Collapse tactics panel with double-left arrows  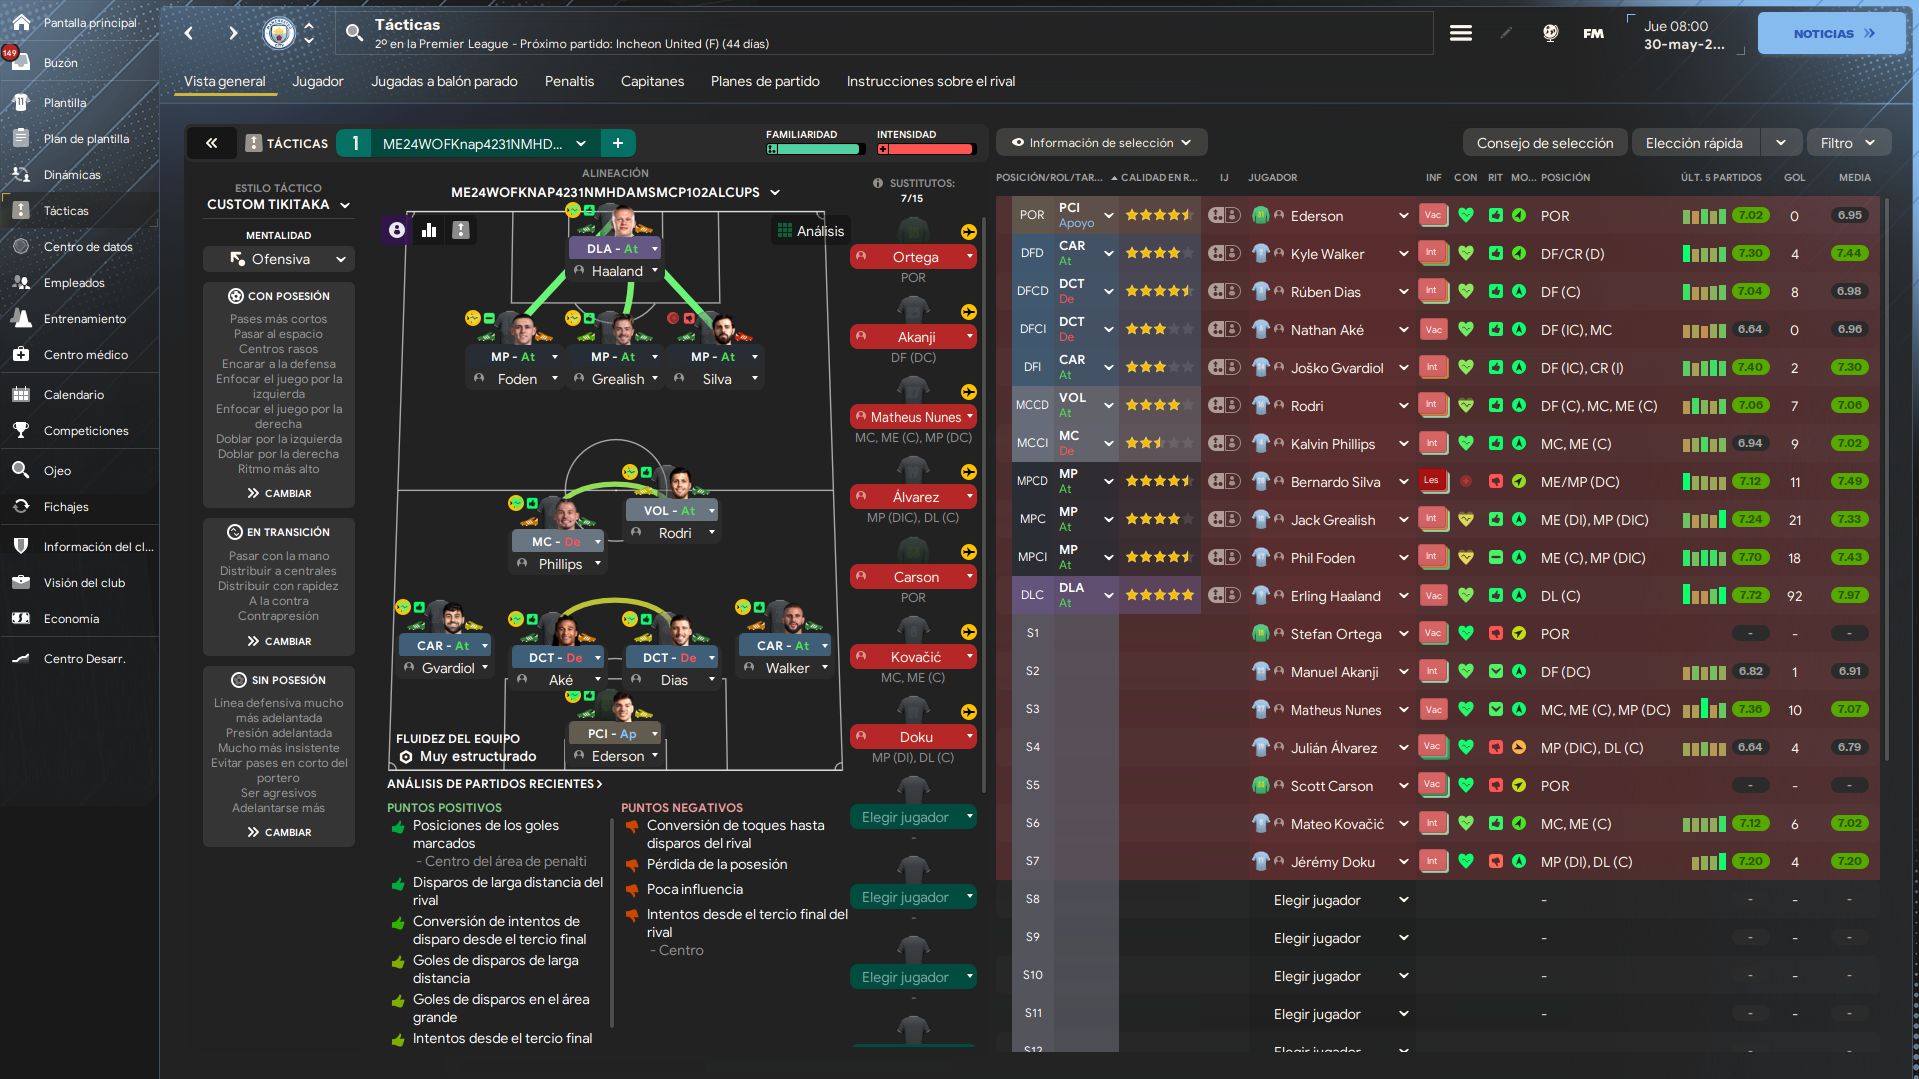(x=212, y=143)
